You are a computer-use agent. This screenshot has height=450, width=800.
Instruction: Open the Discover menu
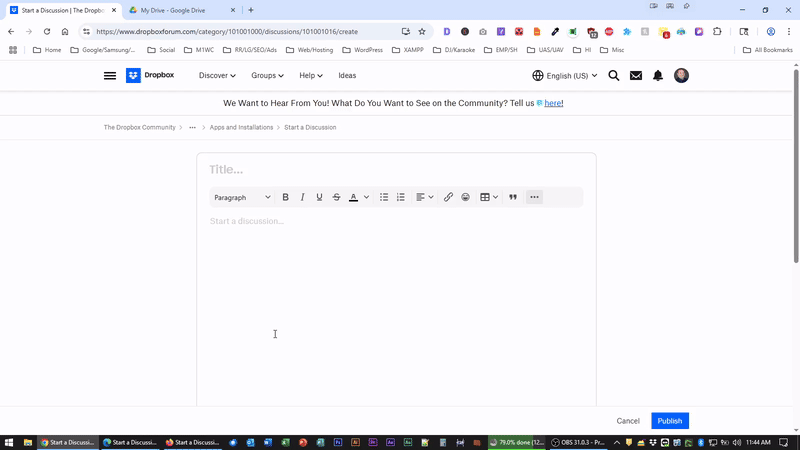click(x=217, y=75)
